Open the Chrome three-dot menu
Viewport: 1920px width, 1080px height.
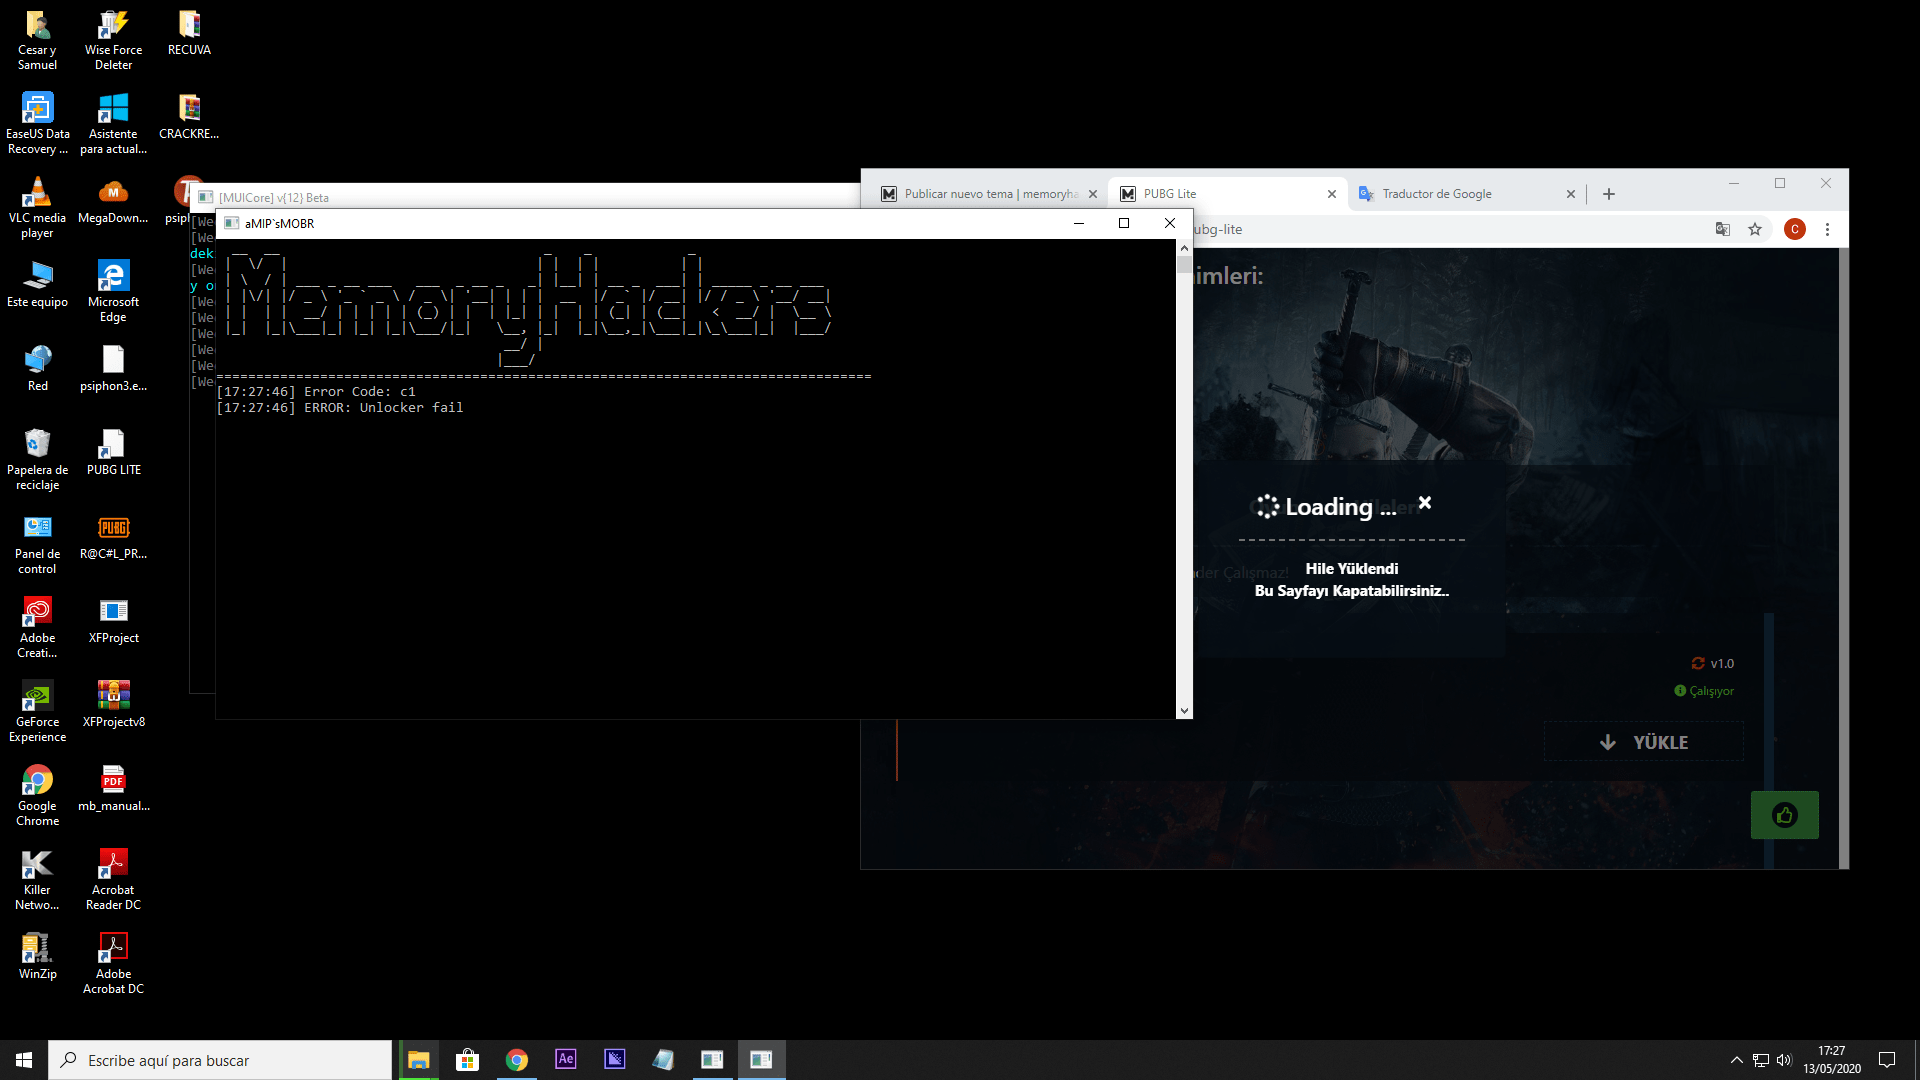1827,229
